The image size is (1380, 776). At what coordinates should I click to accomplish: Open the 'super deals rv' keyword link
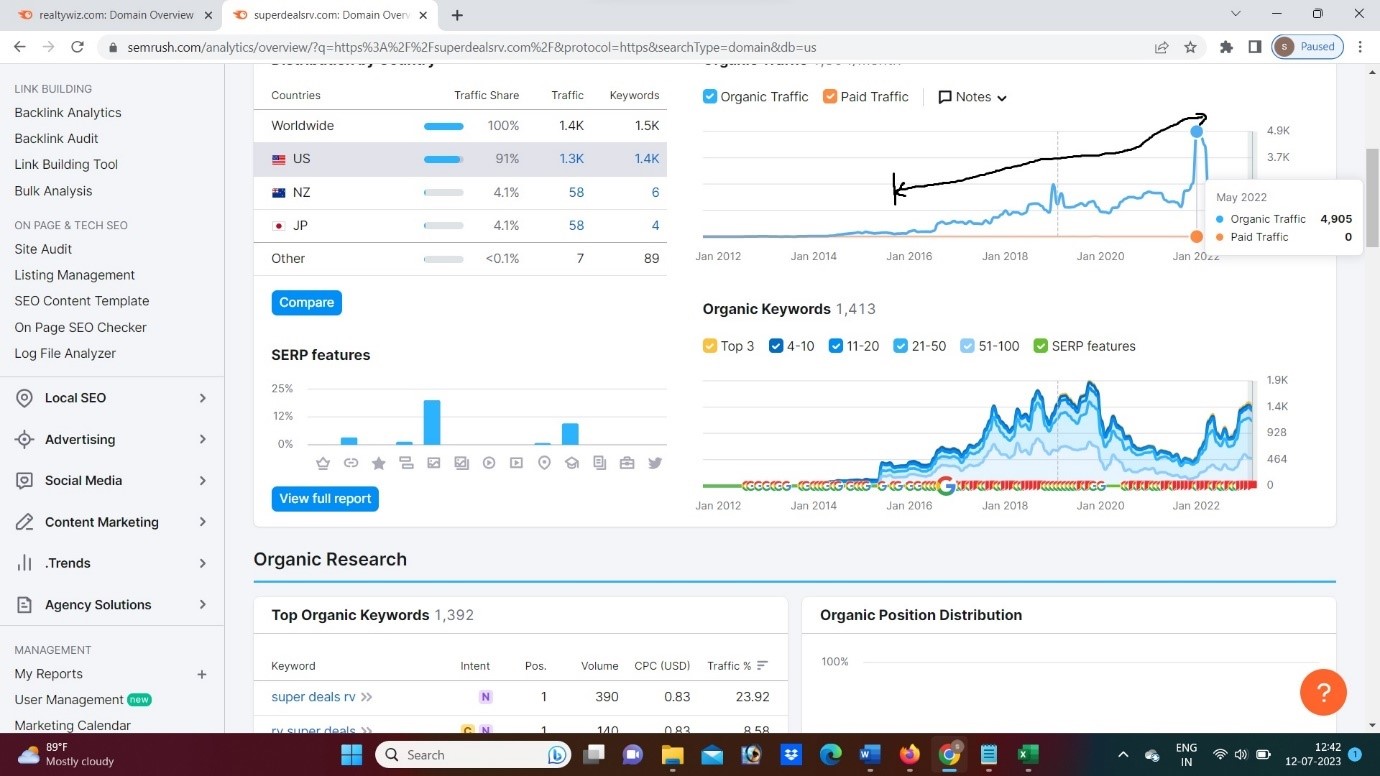pyautogui.click(x=313, y=697)
